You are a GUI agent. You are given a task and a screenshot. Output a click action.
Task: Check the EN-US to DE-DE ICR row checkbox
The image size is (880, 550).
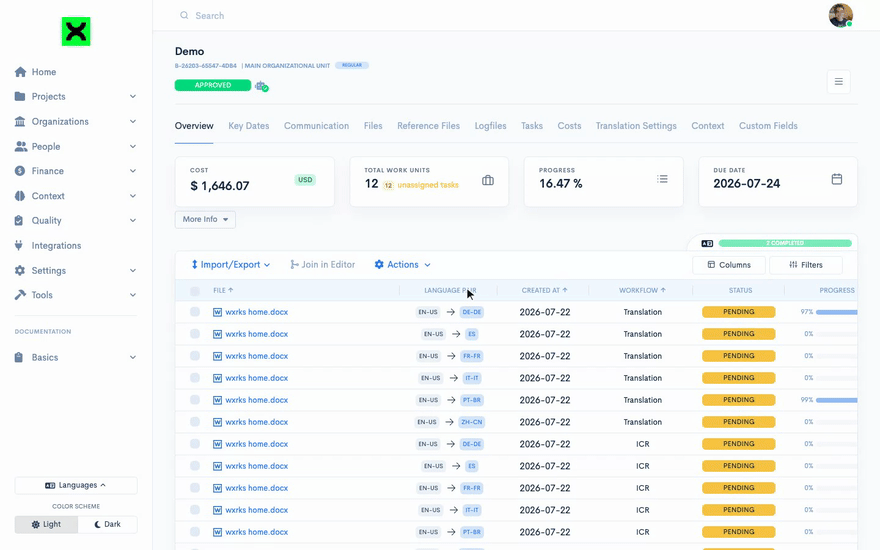[195, 443]
